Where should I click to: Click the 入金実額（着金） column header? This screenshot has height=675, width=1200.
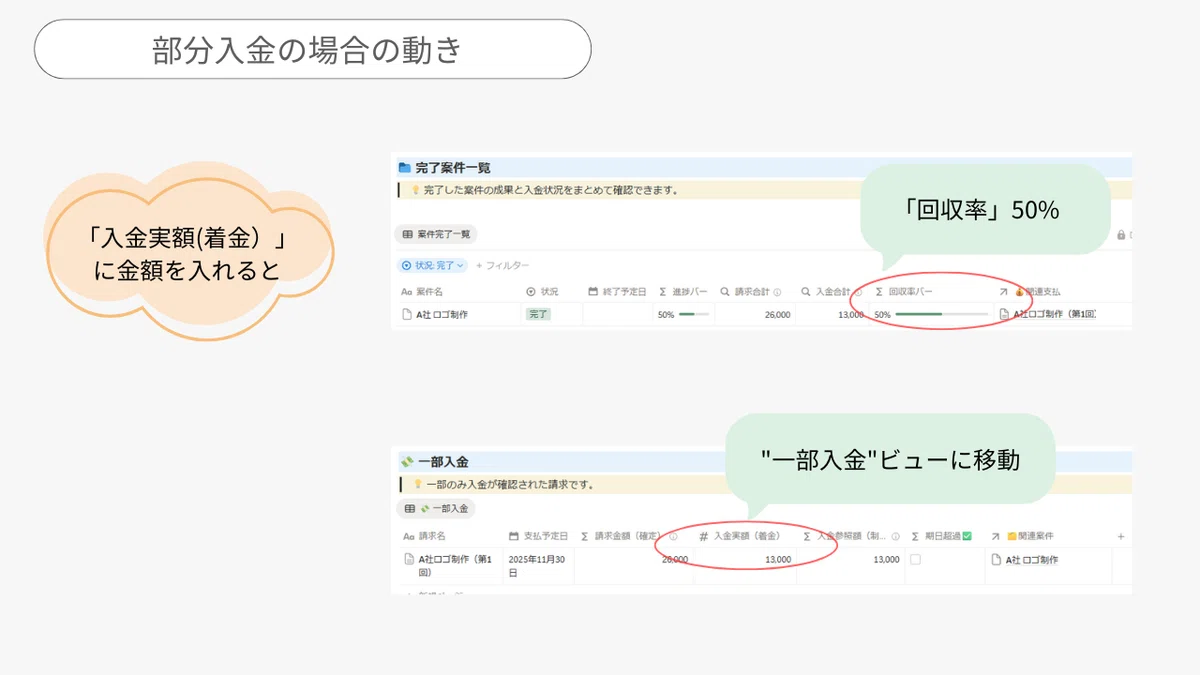coord(739,536)
